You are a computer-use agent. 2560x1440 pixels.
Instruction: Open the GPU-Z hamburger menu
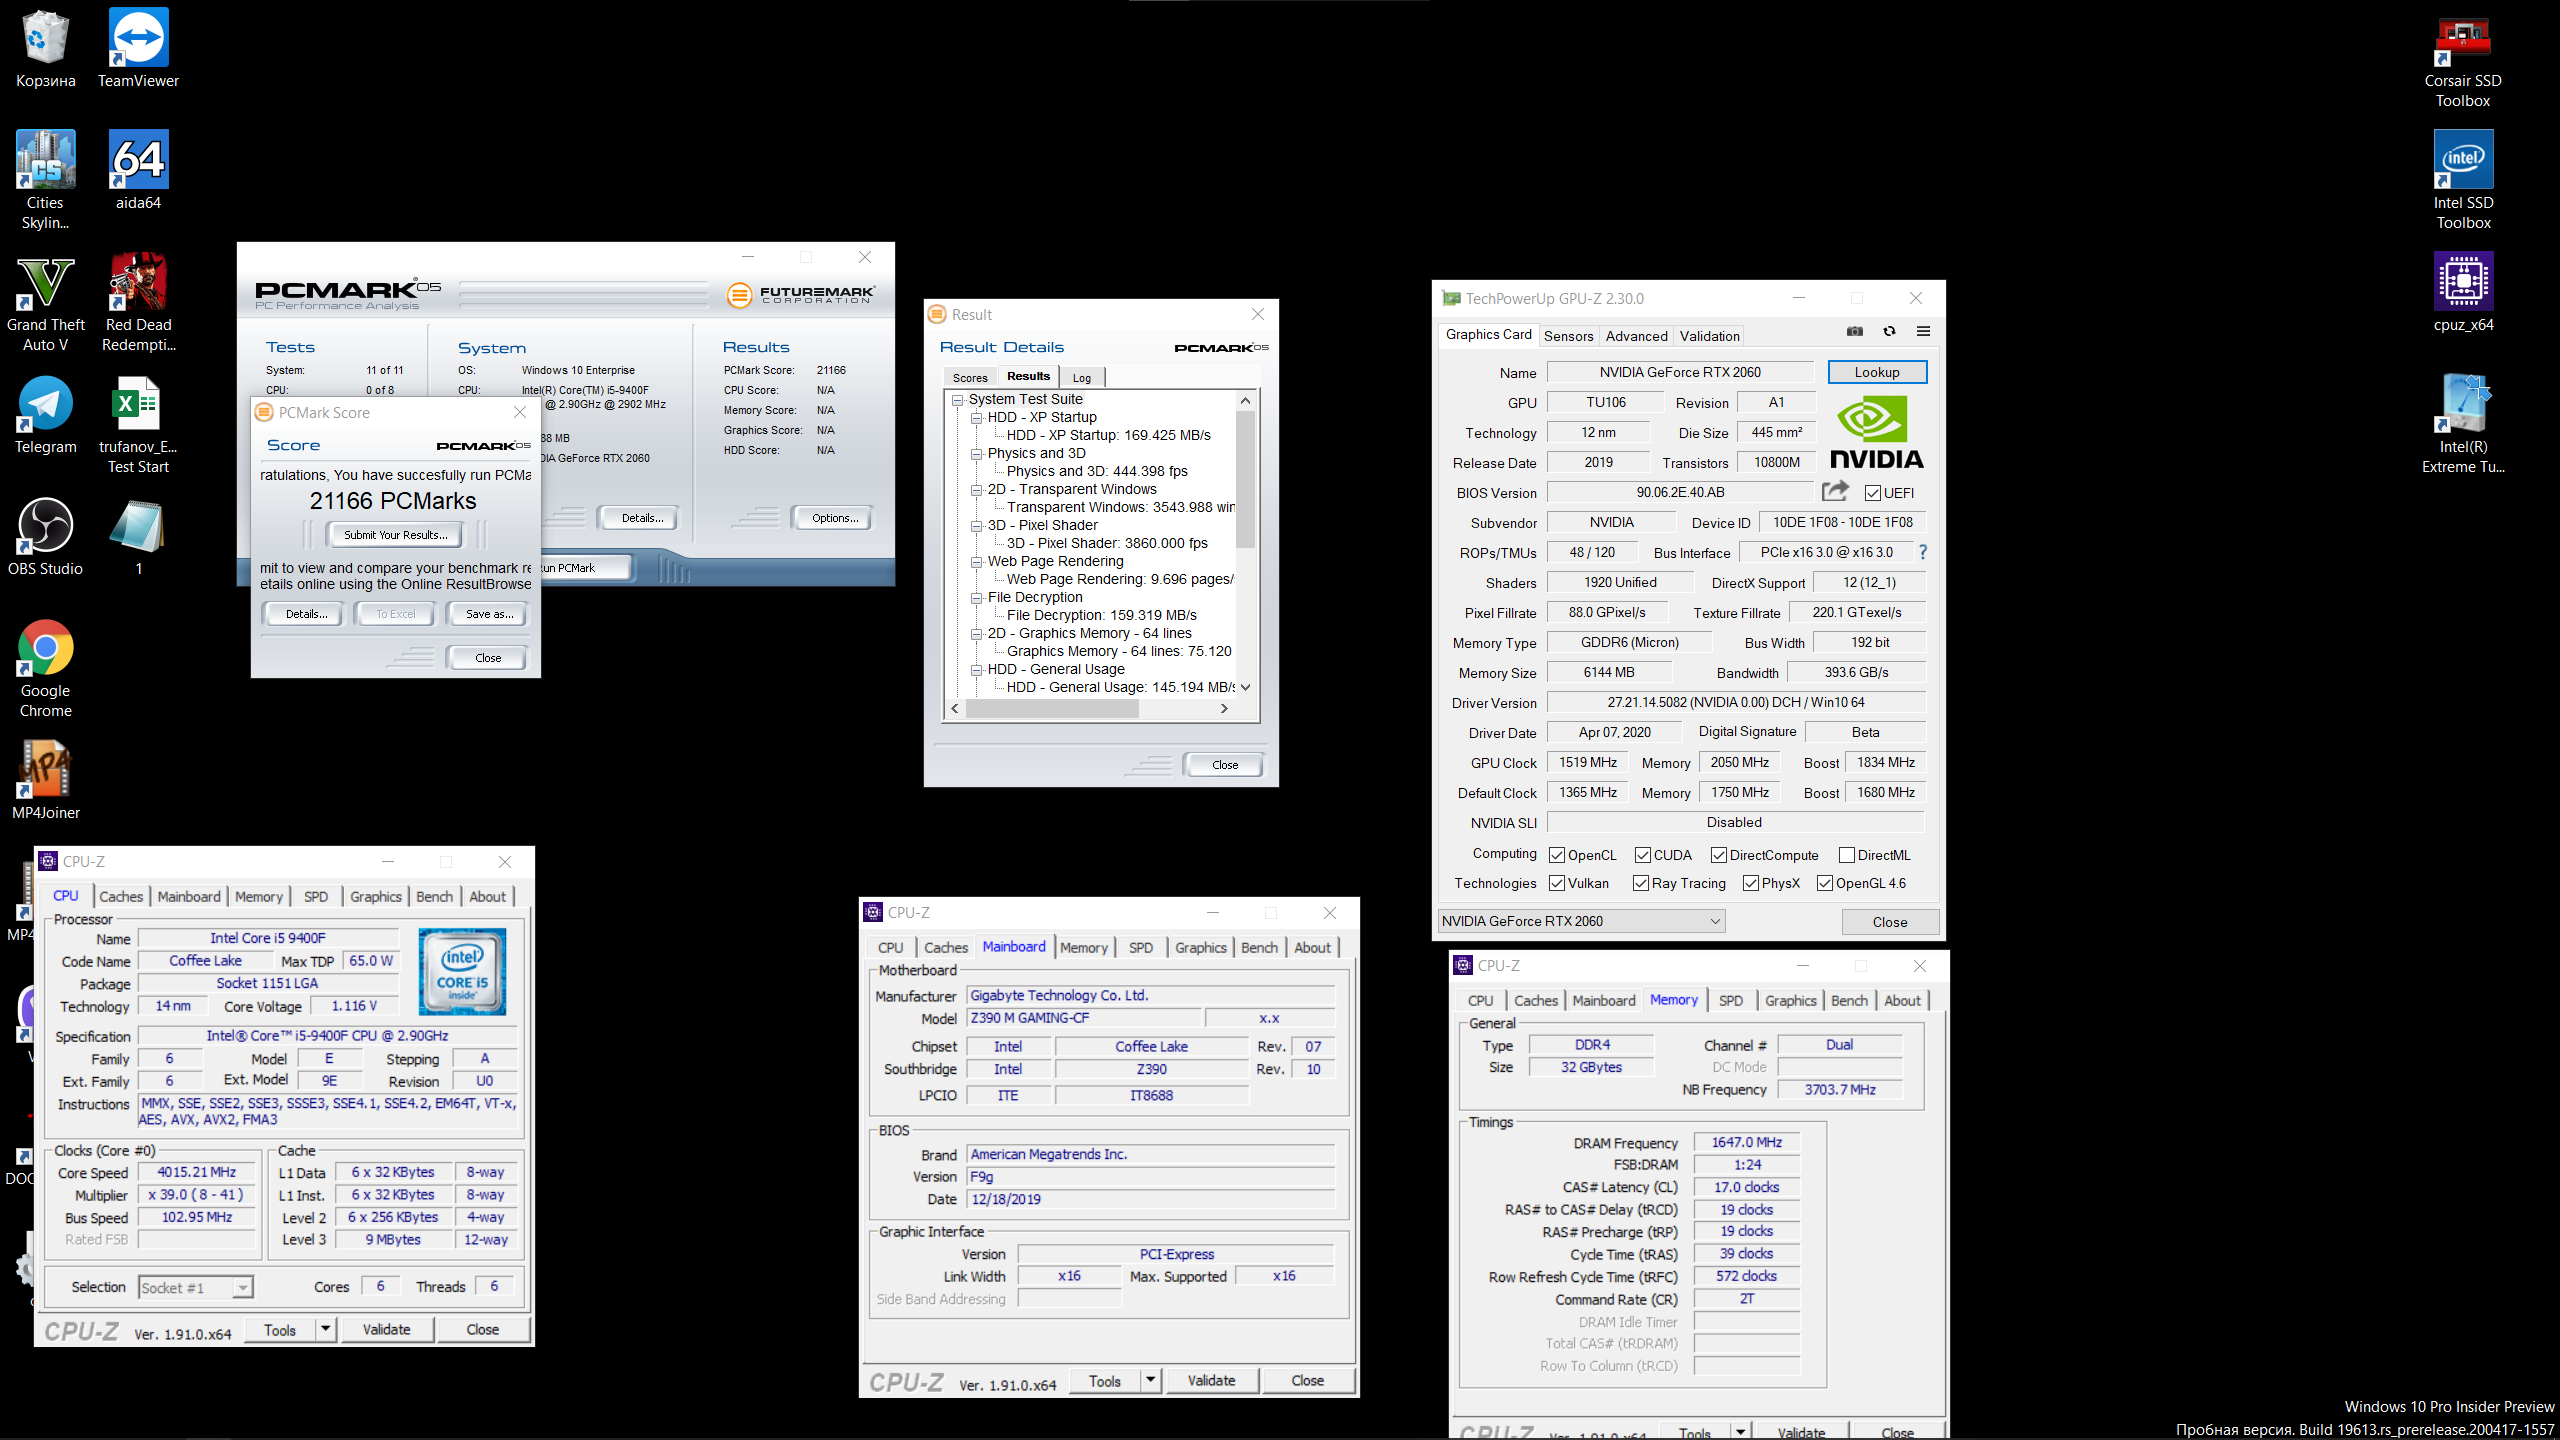click(1923, 332)
